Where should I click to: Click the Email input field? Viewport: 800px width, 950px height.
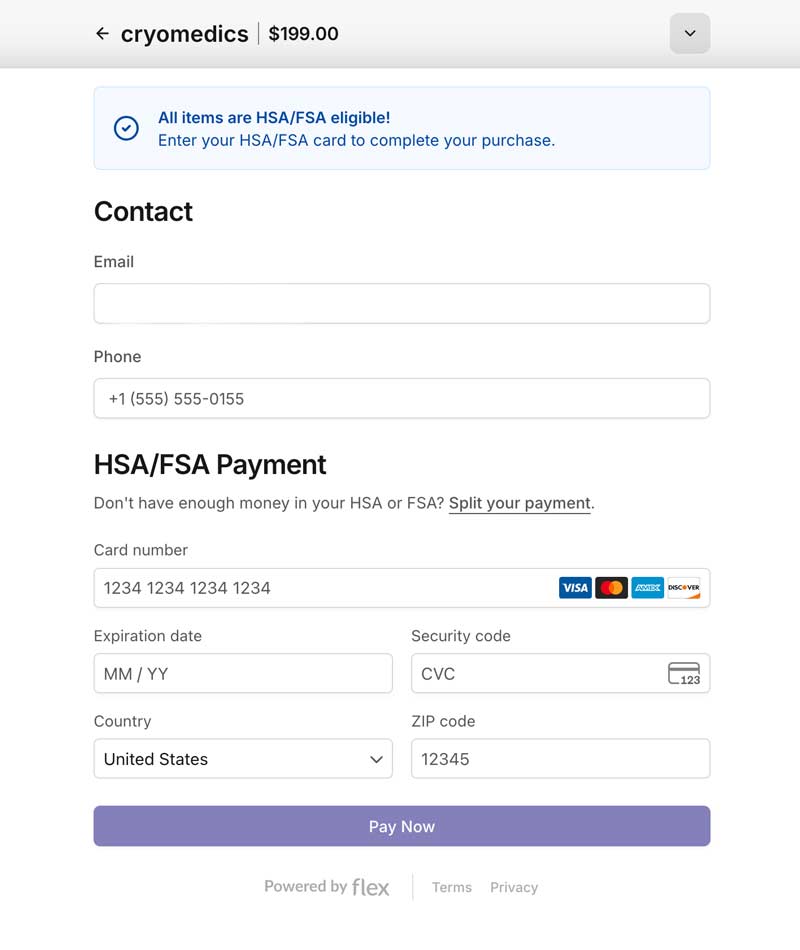tap(401, 303)
